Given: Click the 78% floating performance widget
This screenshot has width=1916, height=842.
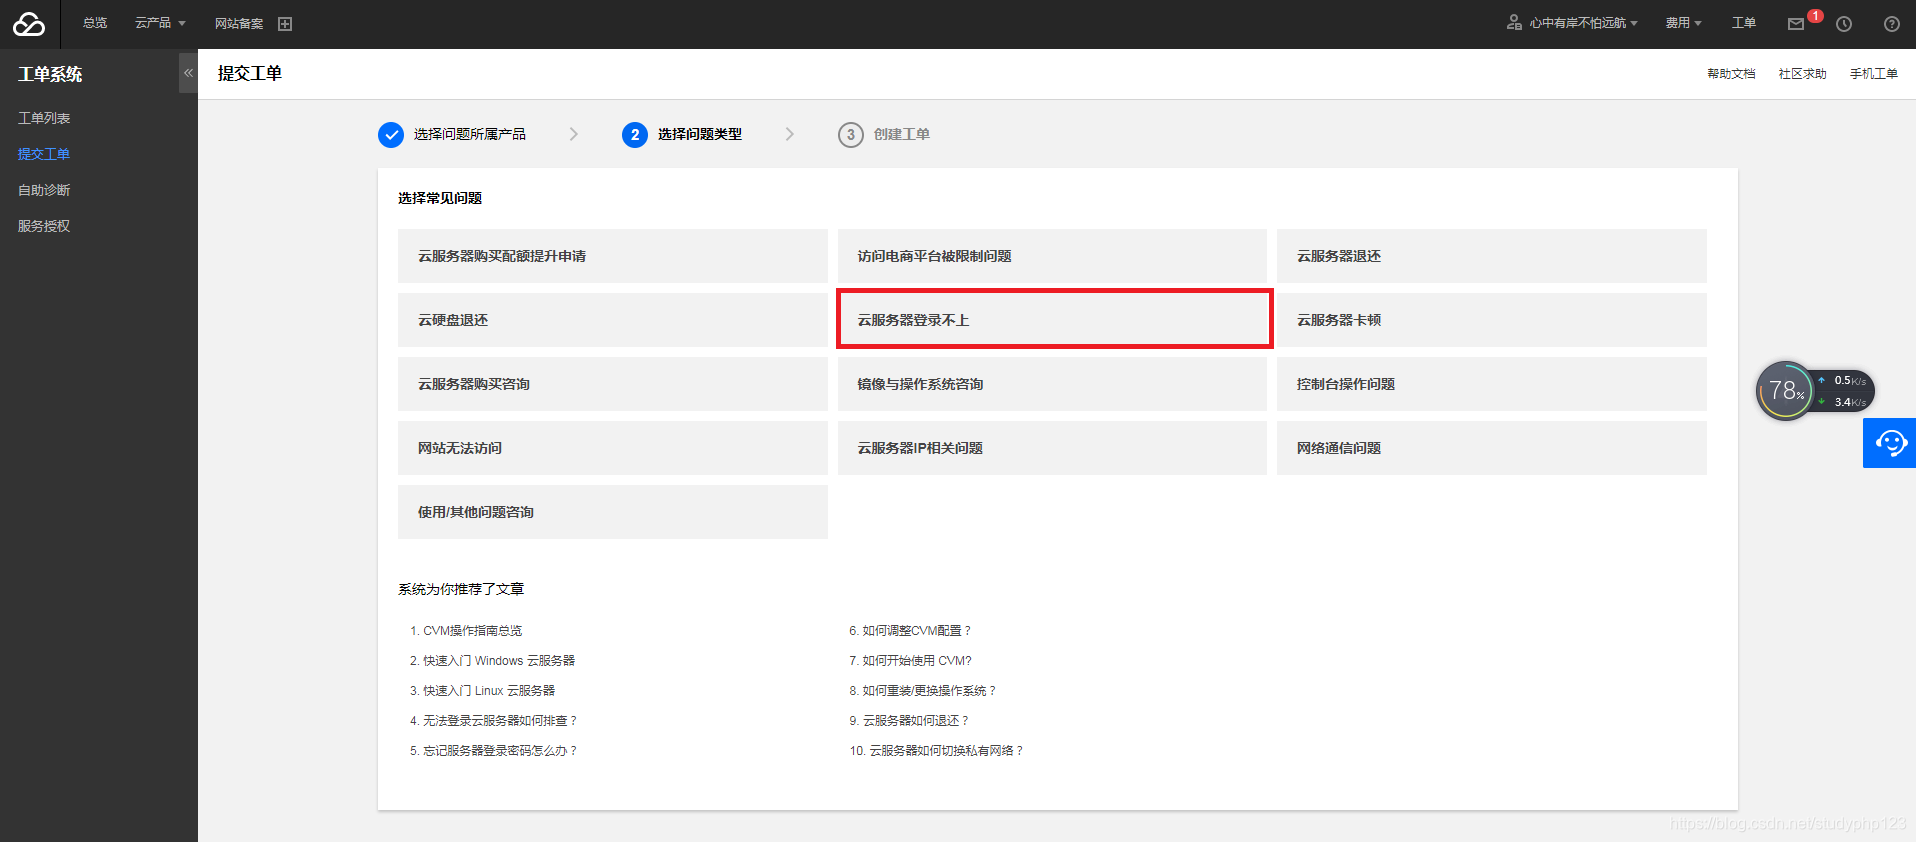Looking at the screenshot, I should [1815, 391].
